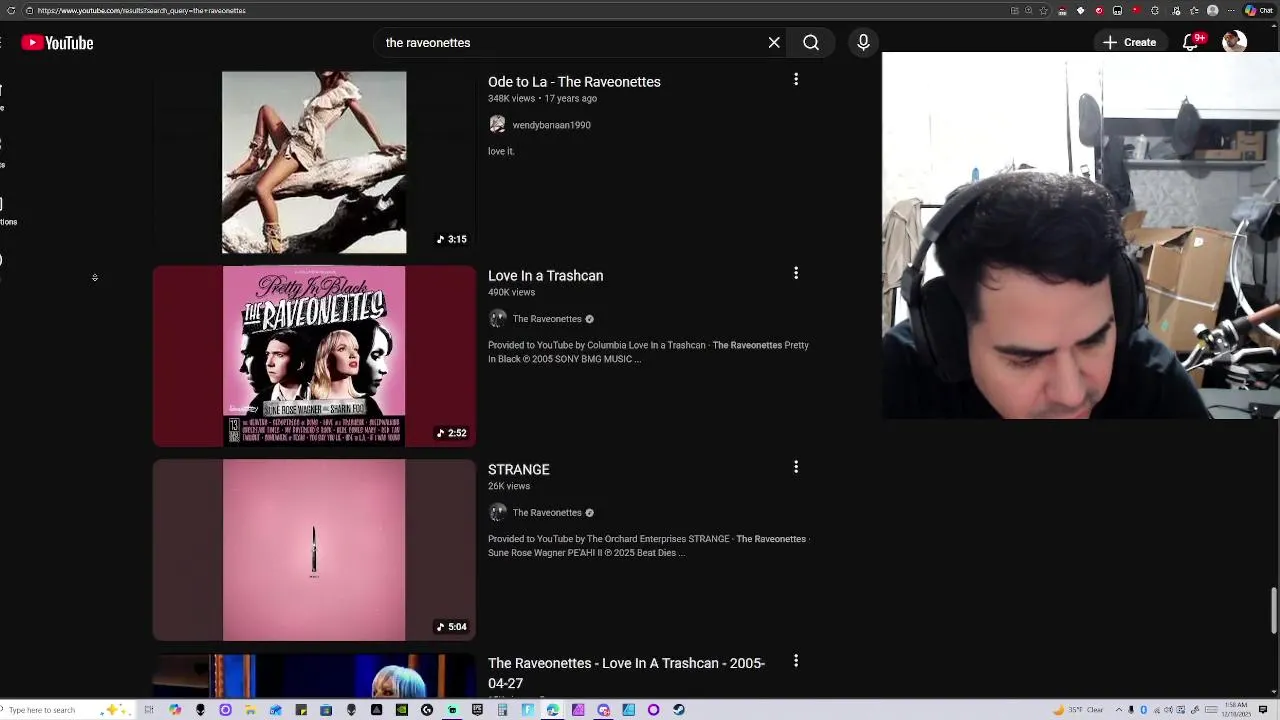Add page to favorites with star icon
The width and height of the screenshot is (1280, 720).
(1043, 10)
